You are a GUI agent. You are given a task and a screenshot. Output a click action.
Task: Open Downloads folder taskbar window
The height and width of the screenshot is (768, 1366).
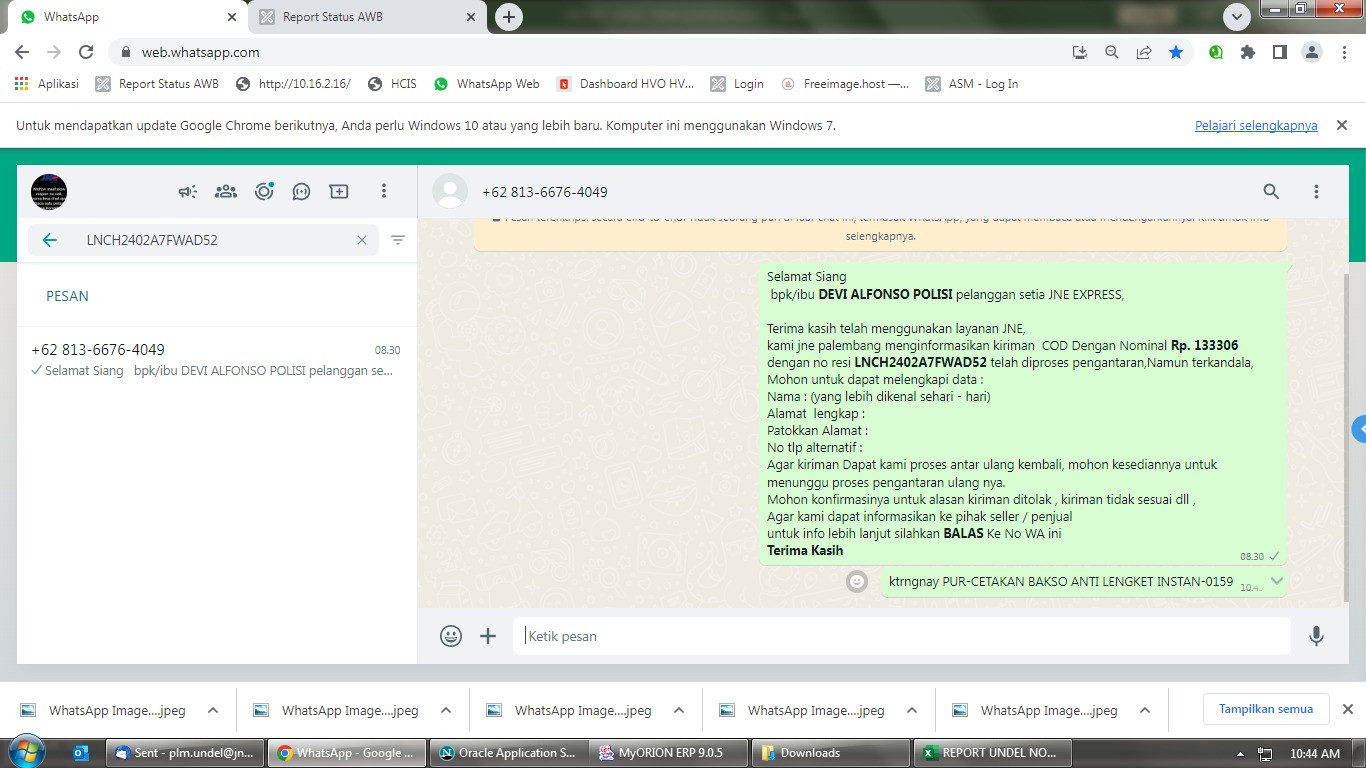(x=830, y=753)
